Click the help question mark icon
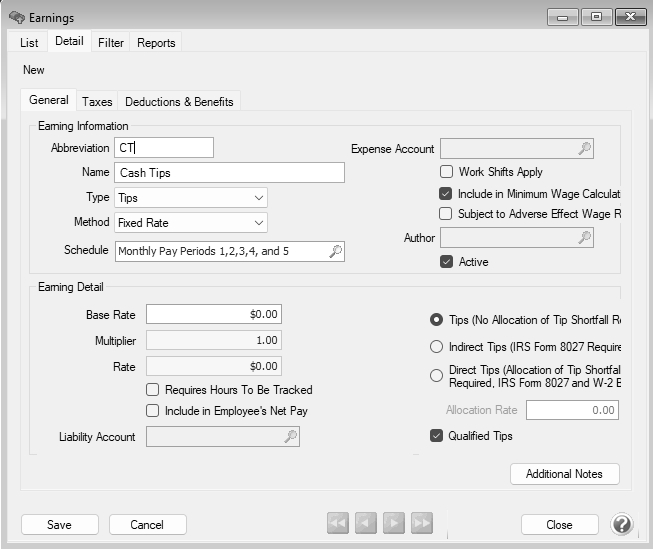The height and width of the screenshot is (549, 653). click(x=621, y=524)
